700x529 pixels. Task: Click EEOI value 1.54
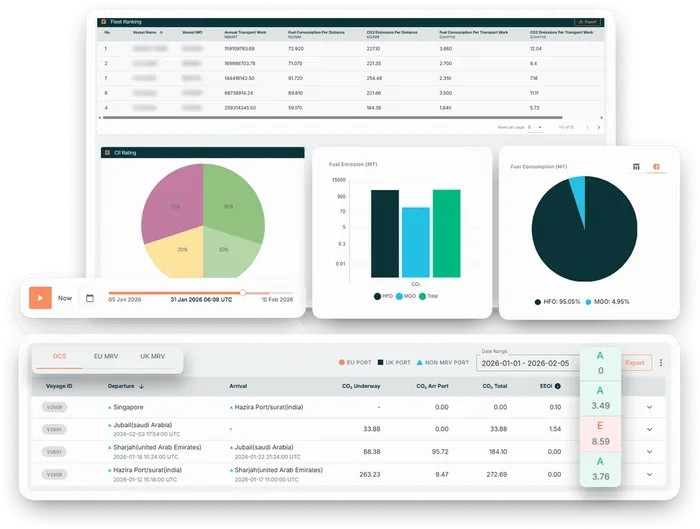click(x=555, y=429)
